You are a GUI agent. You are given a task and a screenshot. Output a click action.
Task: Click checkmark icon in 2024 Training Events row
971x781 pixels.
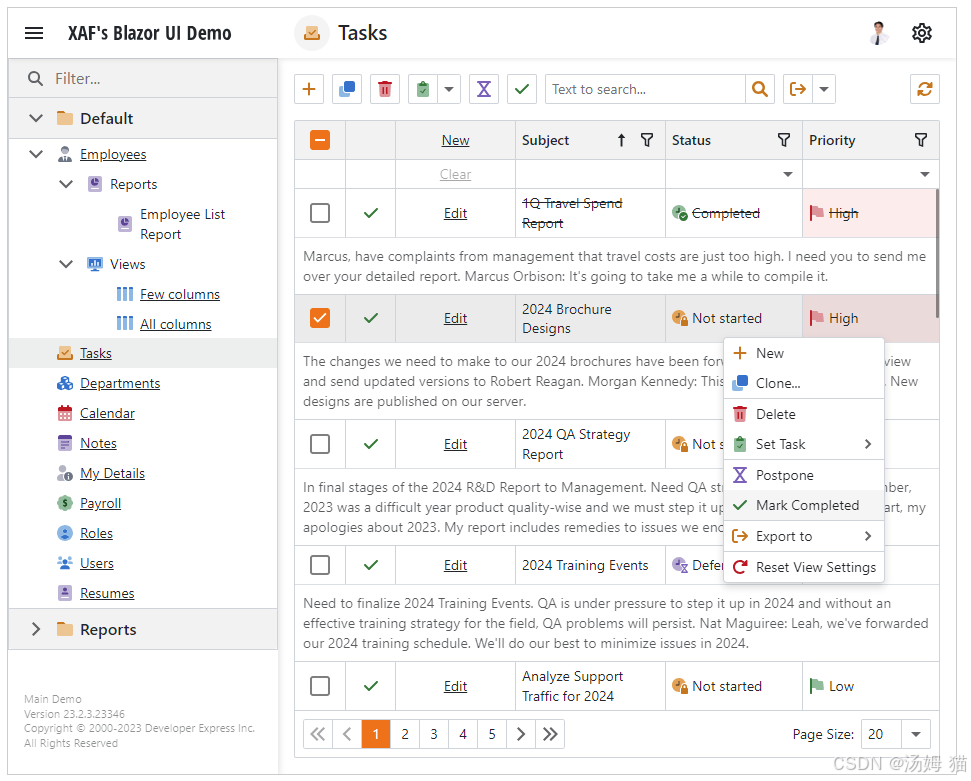pyautogui.click(x=371, y=565)
